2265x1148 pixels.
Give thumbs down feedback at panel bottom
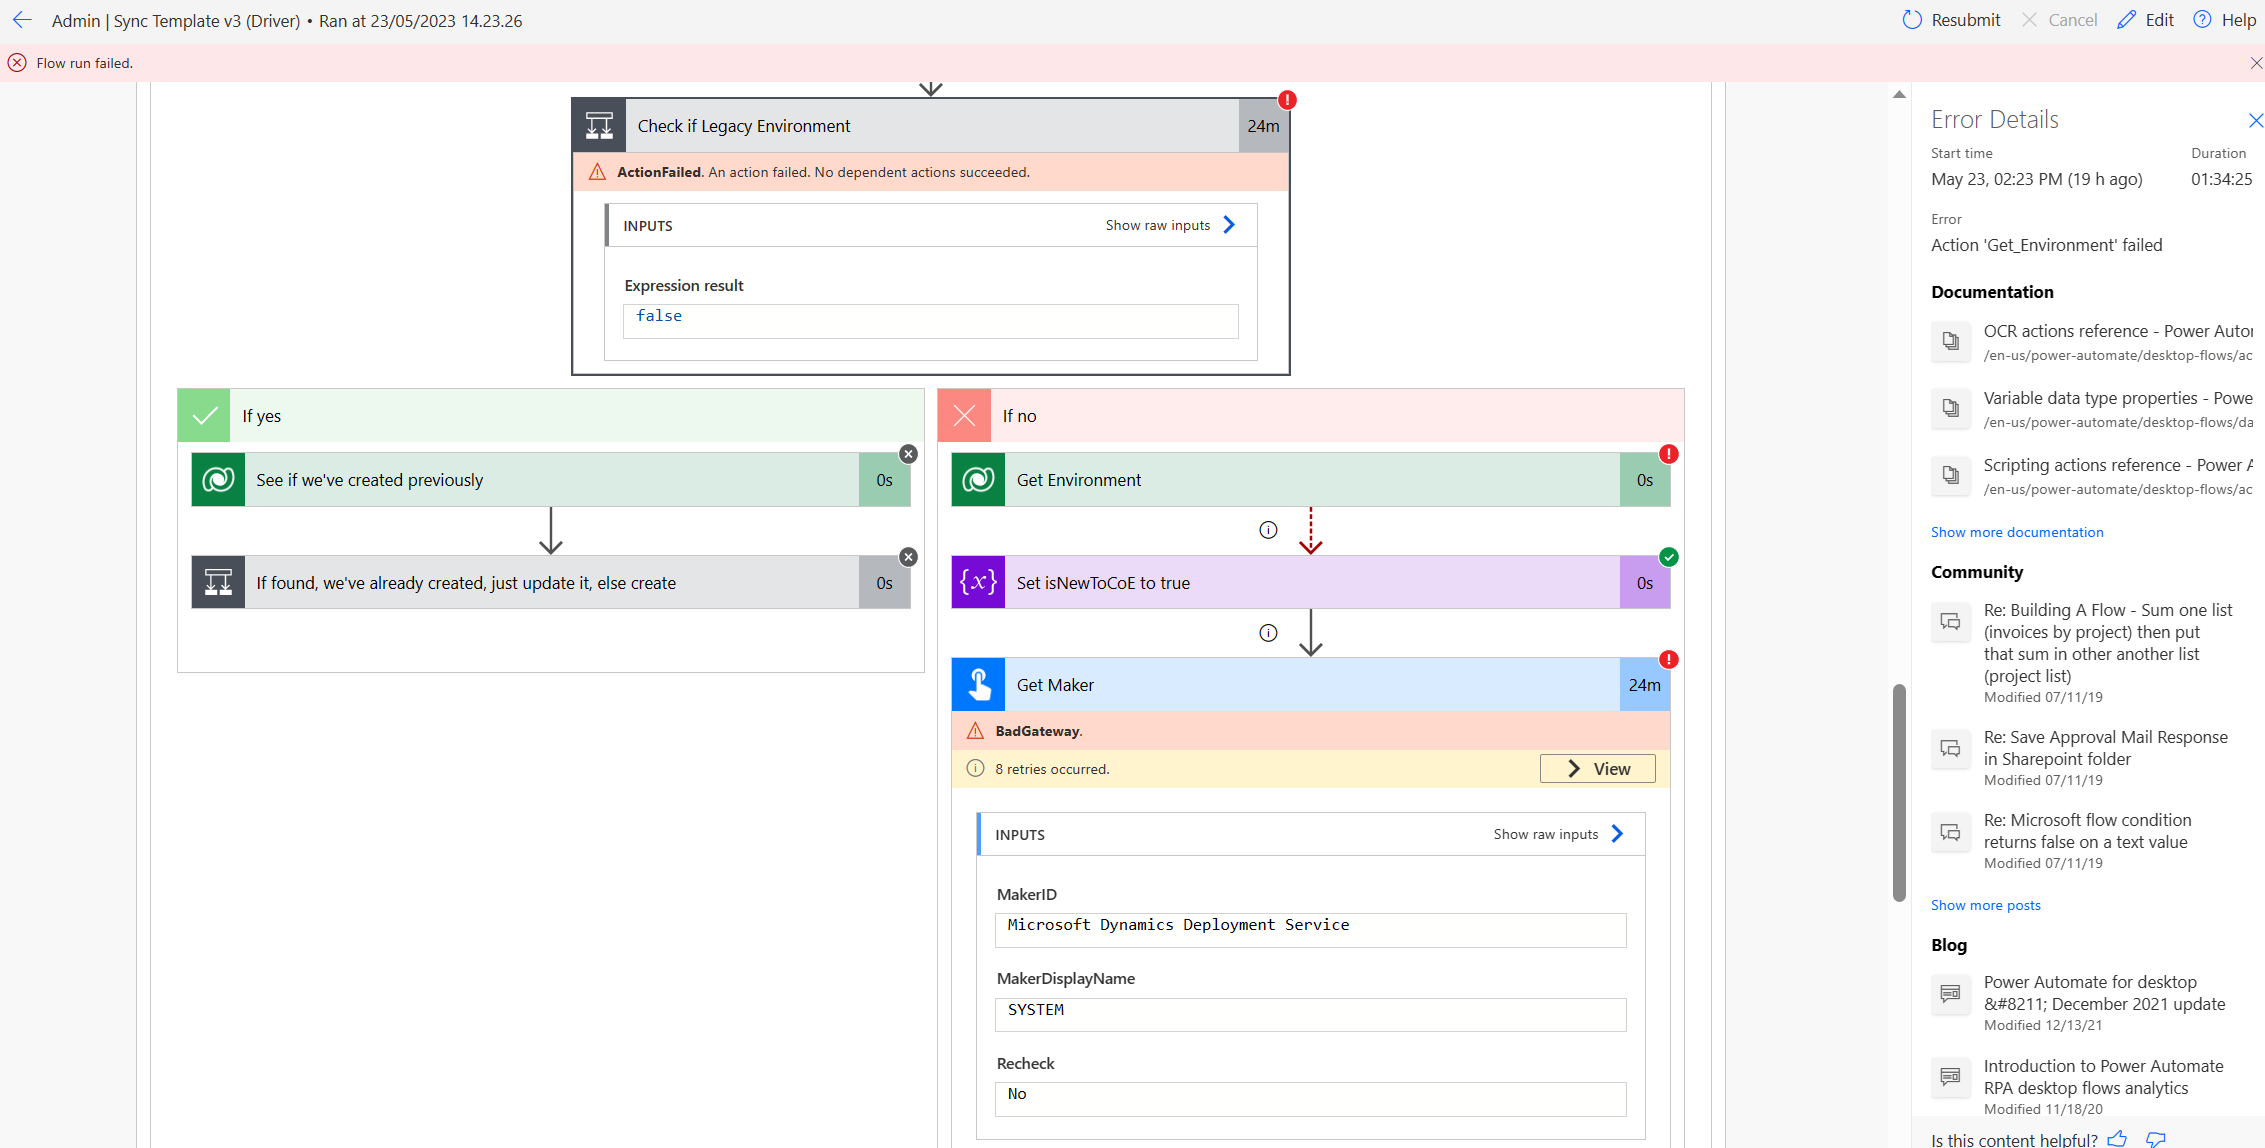(2155, 1138)
